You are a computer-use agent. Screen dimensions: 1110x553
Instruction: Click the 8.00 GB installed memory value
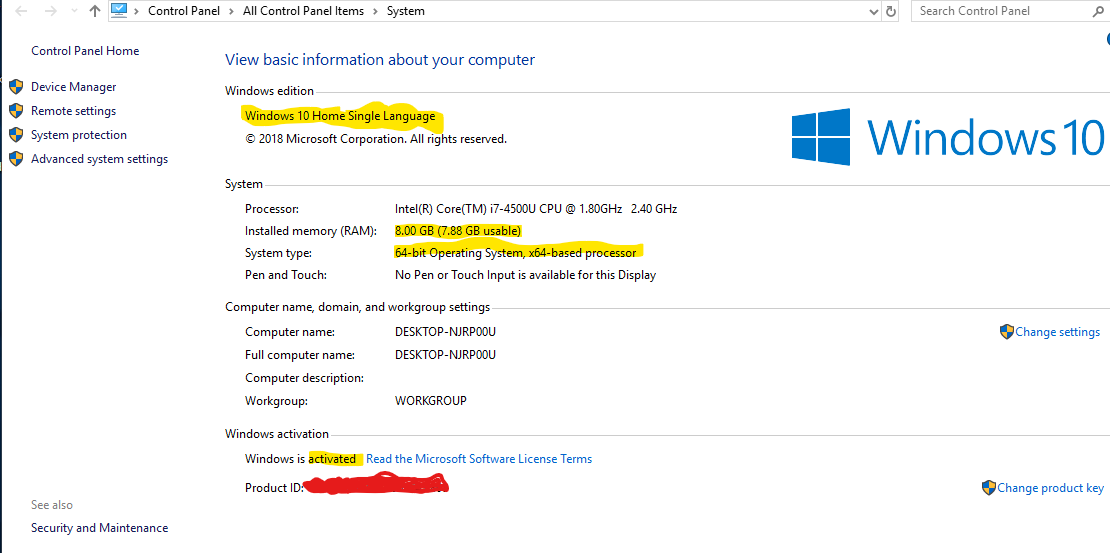458,231
